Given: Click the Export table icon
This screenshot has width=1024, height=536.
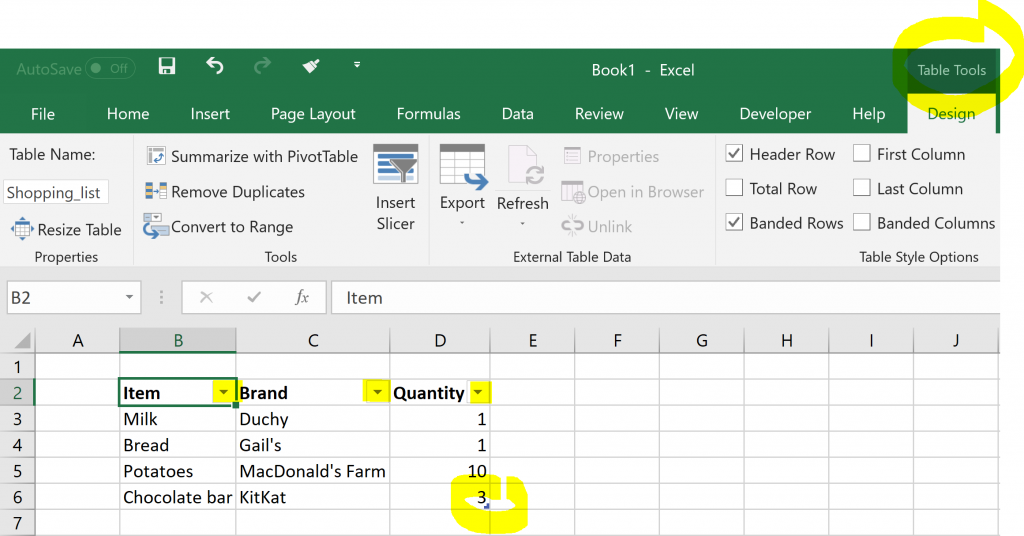Looking at the screenshot, I should (462, 166).
